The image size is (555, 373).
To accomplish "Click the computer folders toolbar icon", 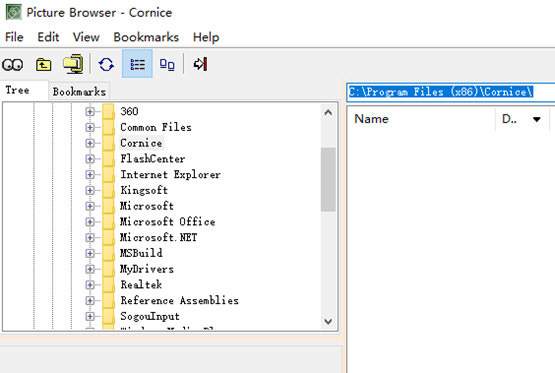I will coord(73,64).
